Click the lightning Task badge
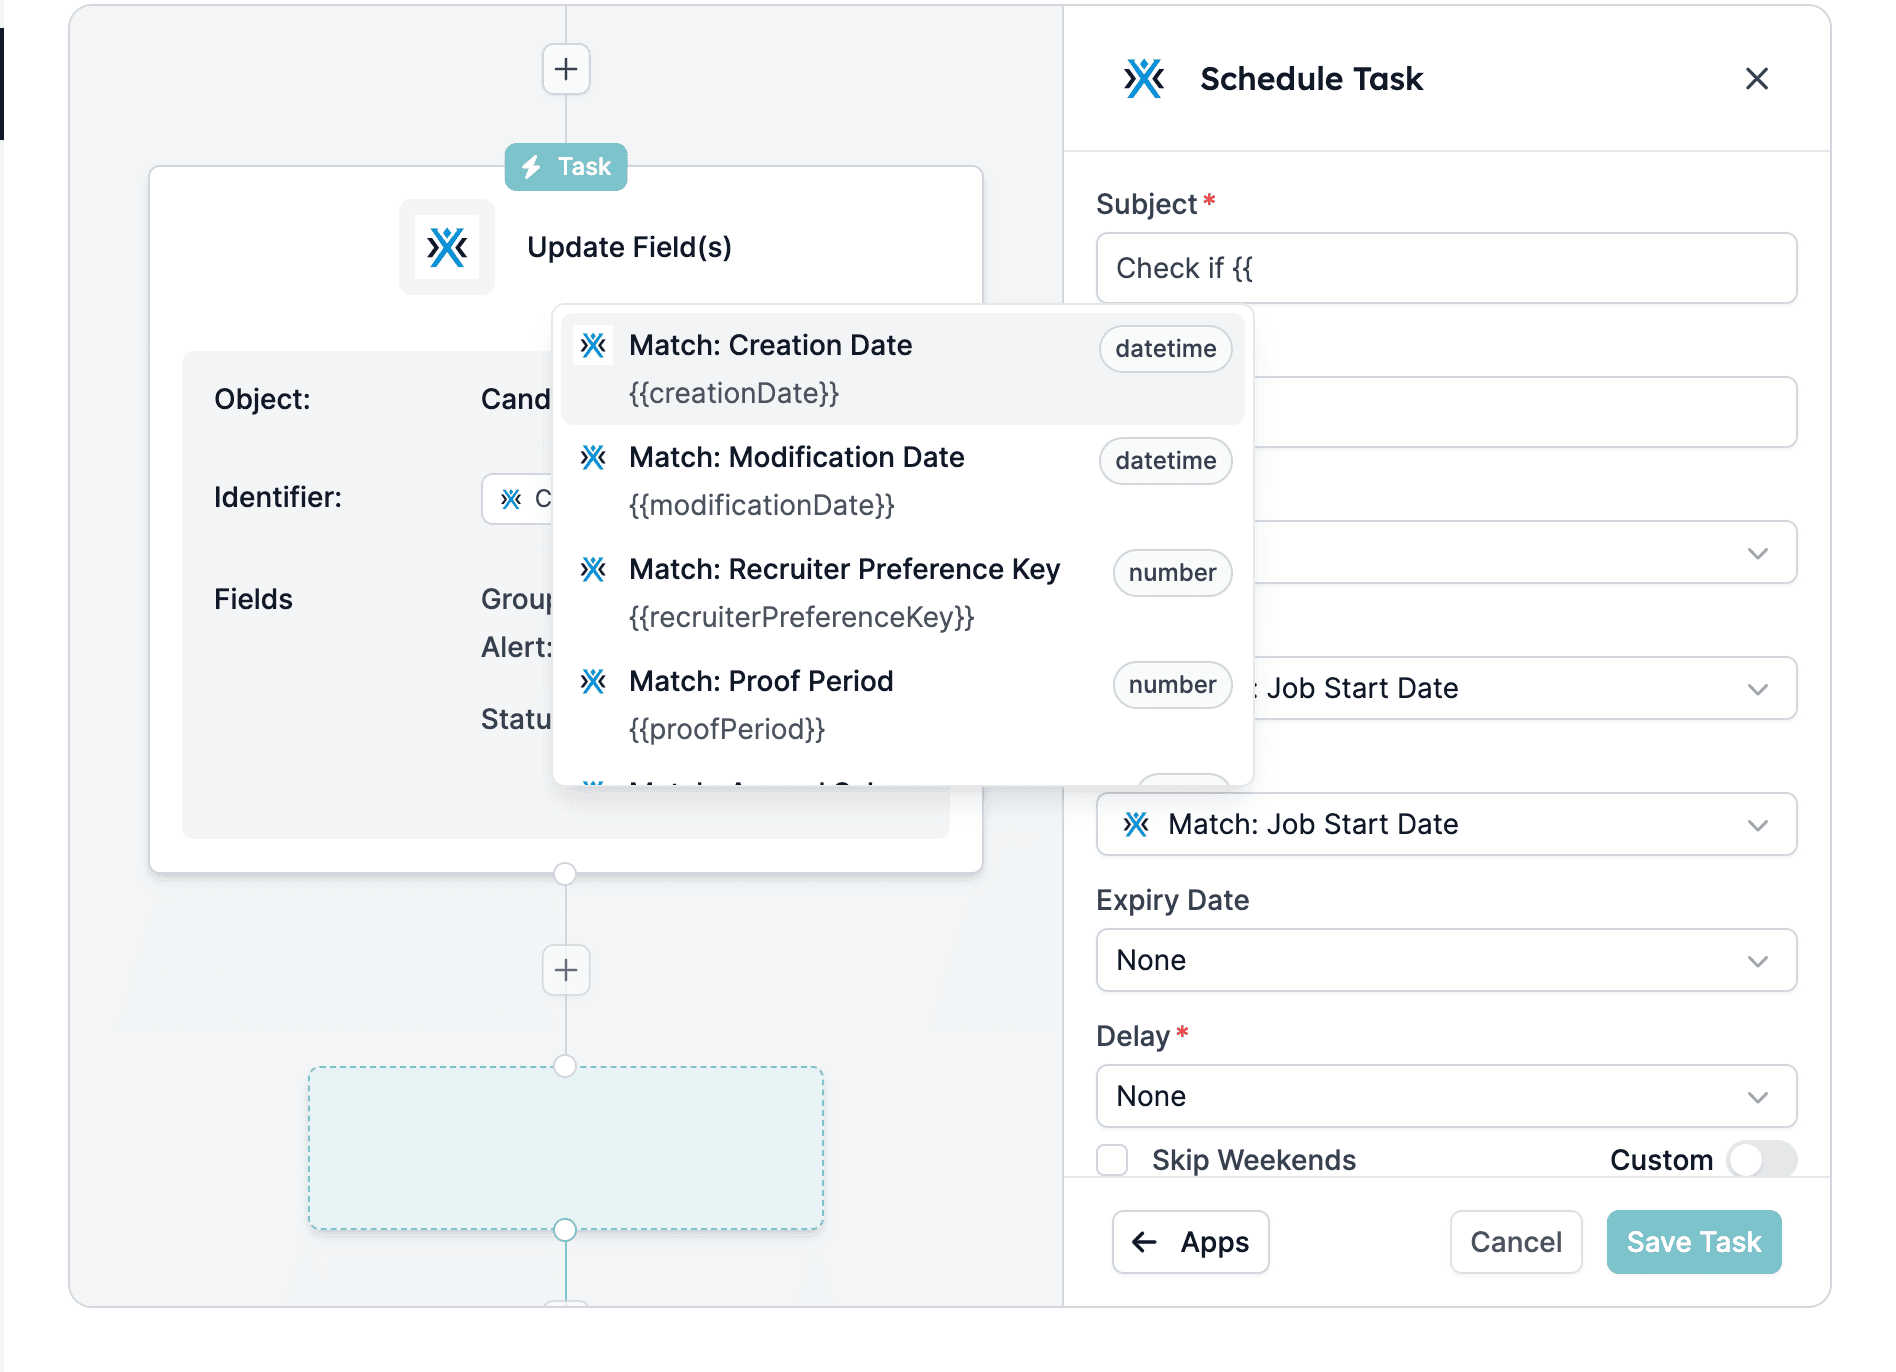 (x=566, y=167)
